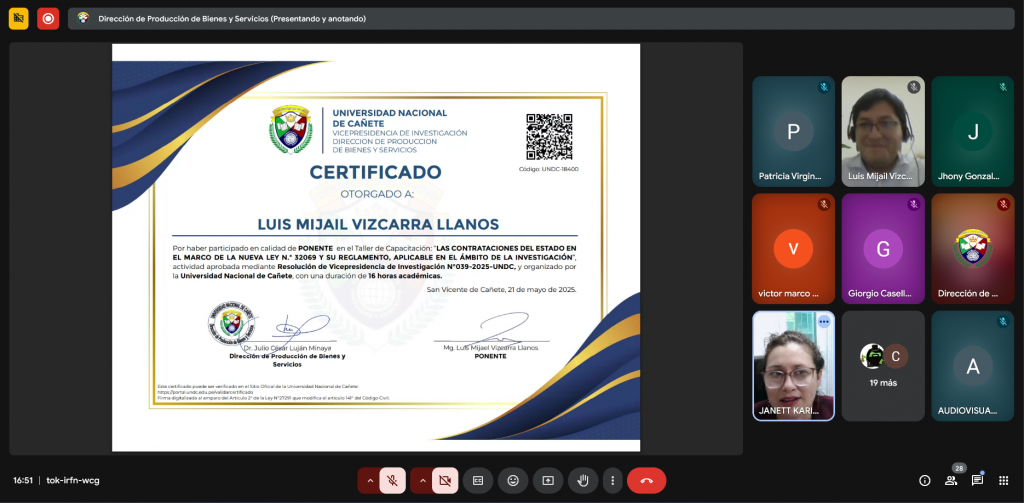Click Dr. Julio César Luján Minaya signature name
This screenshot has height=503, width=1024.
[287, 348]
